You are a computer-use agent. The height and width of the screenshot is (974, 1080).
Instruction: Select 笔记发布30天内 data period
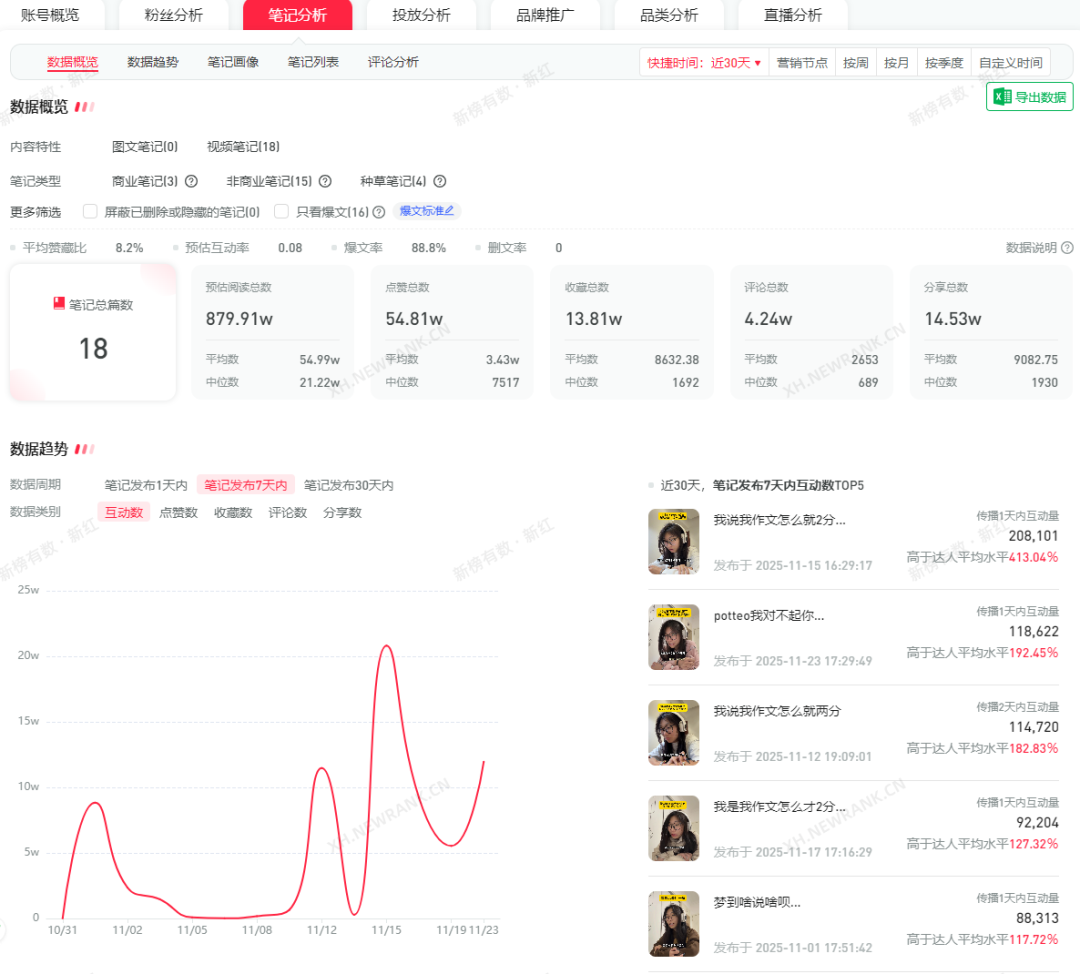[348, 486]
